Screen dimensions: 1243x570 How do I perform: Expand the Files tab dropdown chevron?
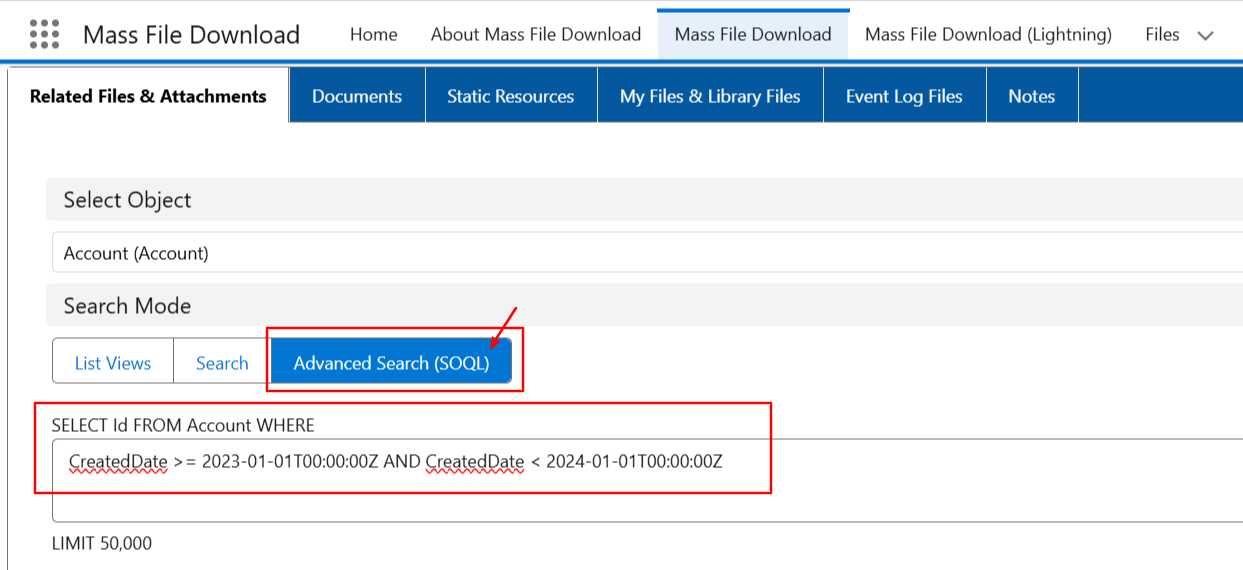tap(1205, 36)
